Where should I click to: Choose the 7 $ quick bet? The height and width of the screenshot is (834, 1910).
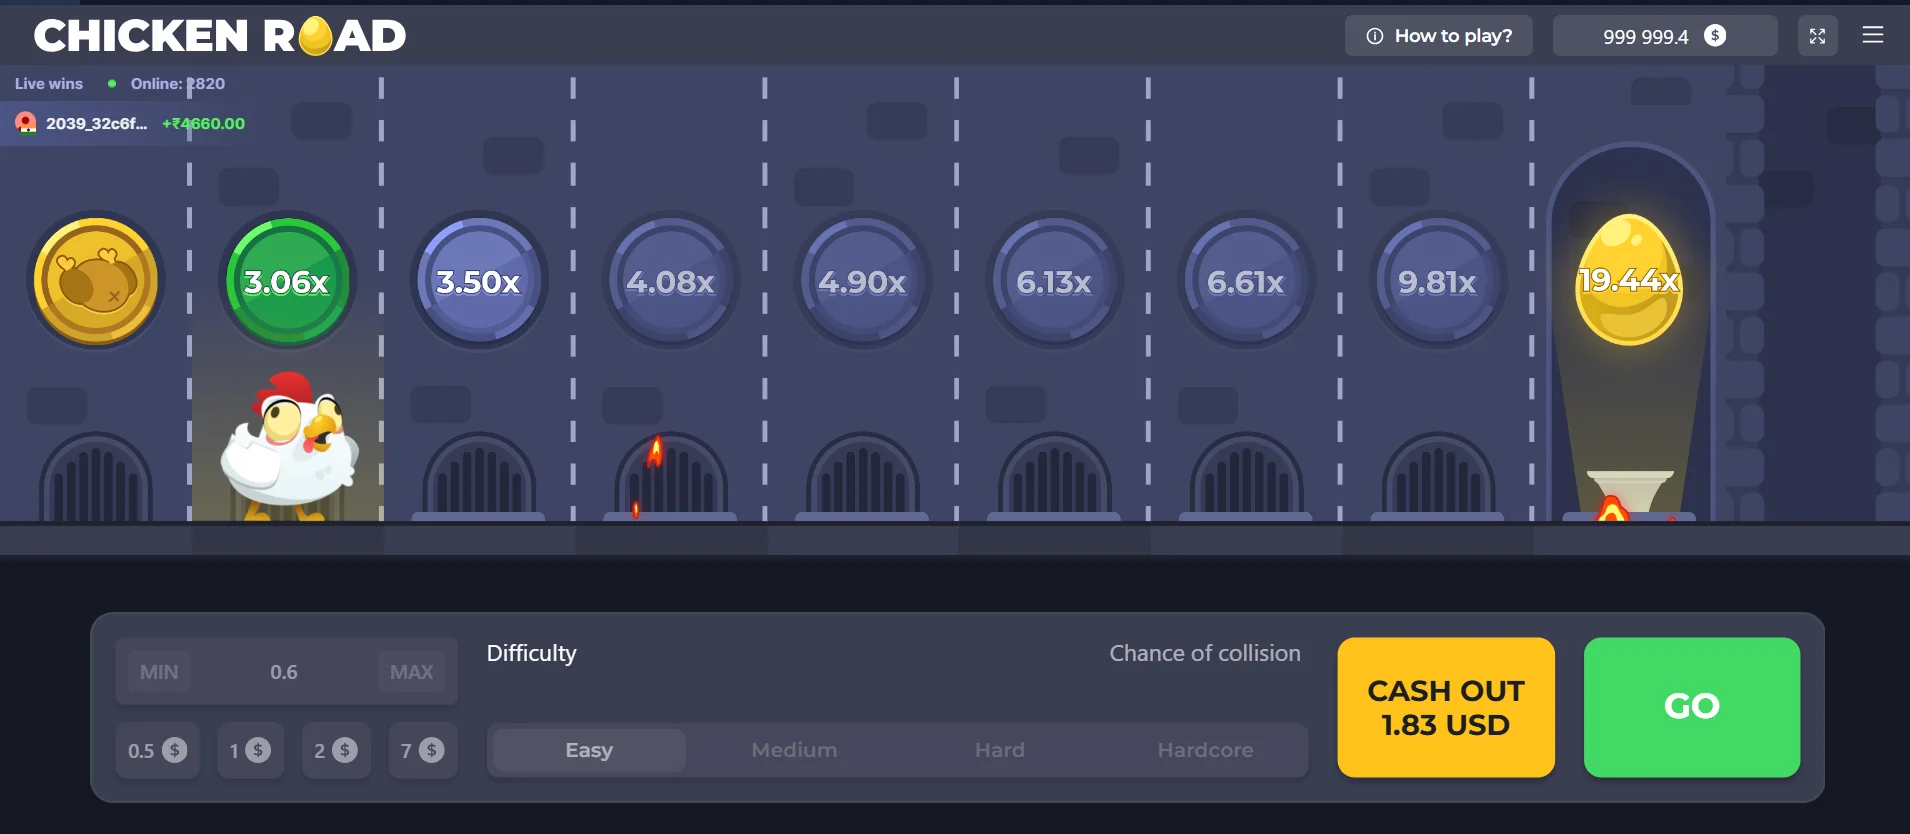[423, 750]
